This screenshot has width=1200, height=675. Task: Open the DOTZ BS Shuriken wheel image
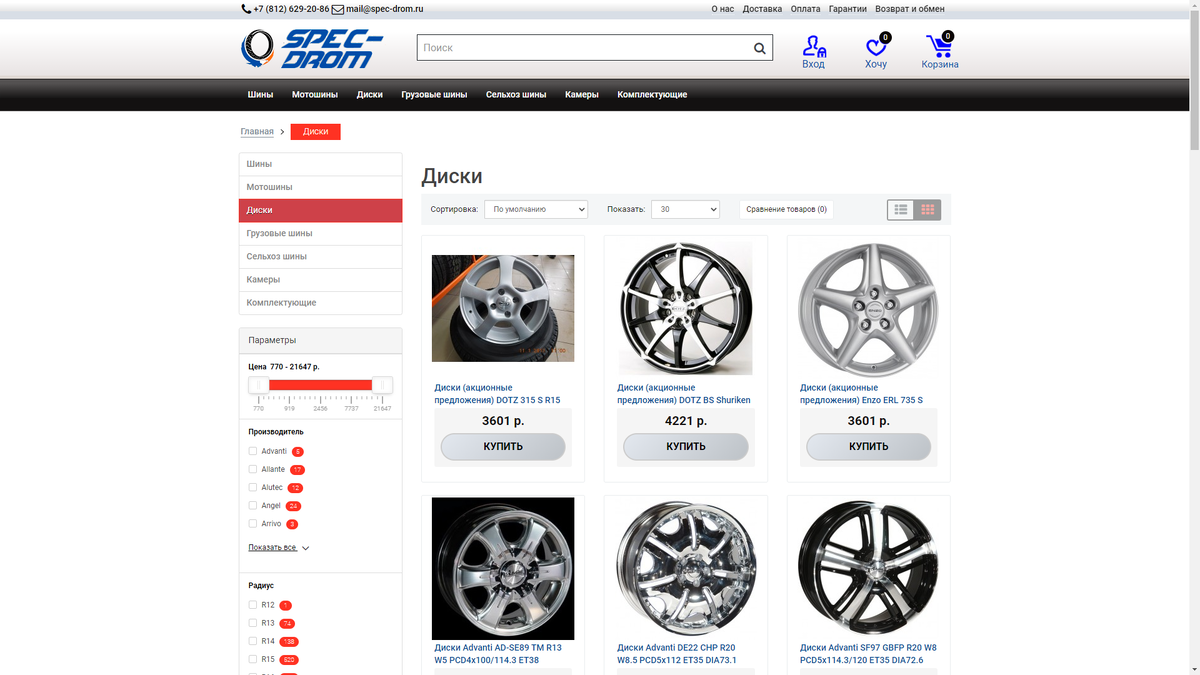686,308
